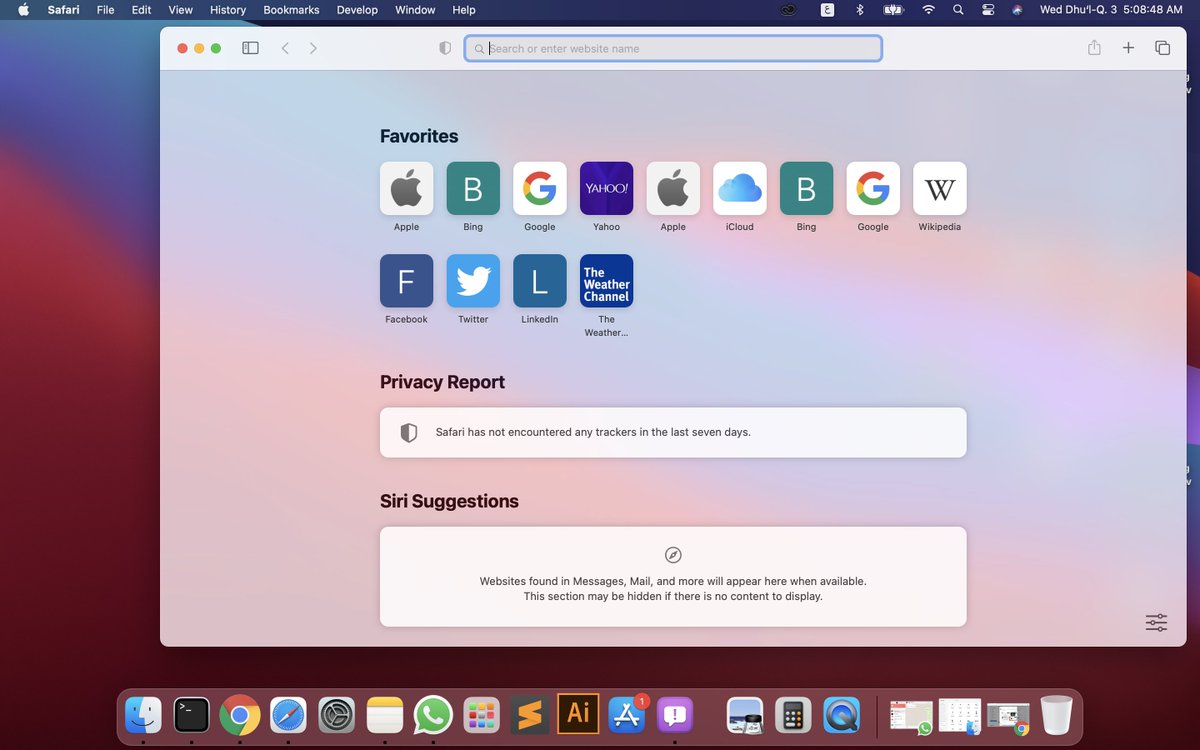Open Calculator from the Dock
The width and height of the screenshot is (1200, 750).
click(x=793, y=715)
